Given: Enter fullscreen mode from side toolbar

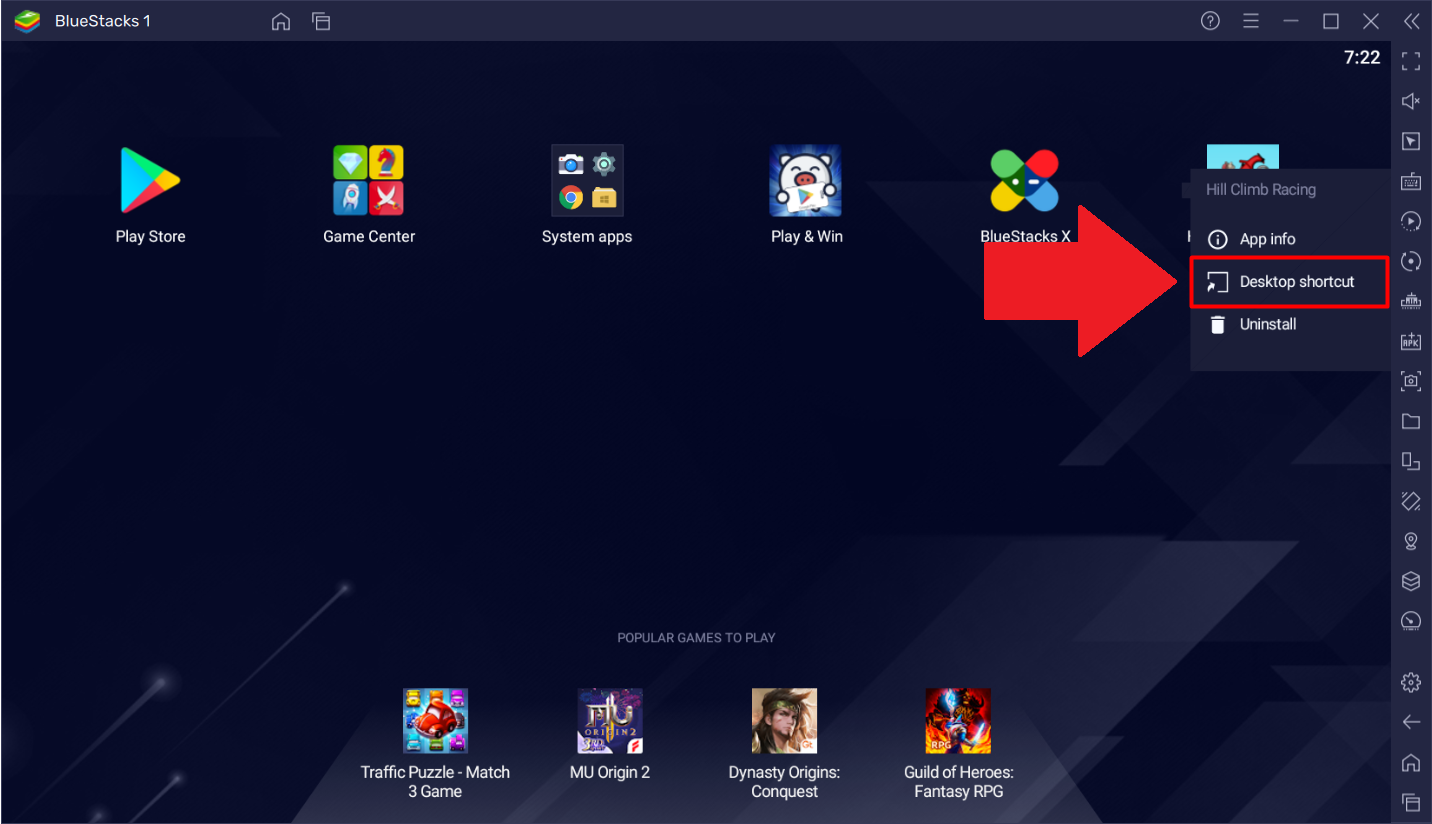Looking at the screenshot, I should (x=1411, y=61).
